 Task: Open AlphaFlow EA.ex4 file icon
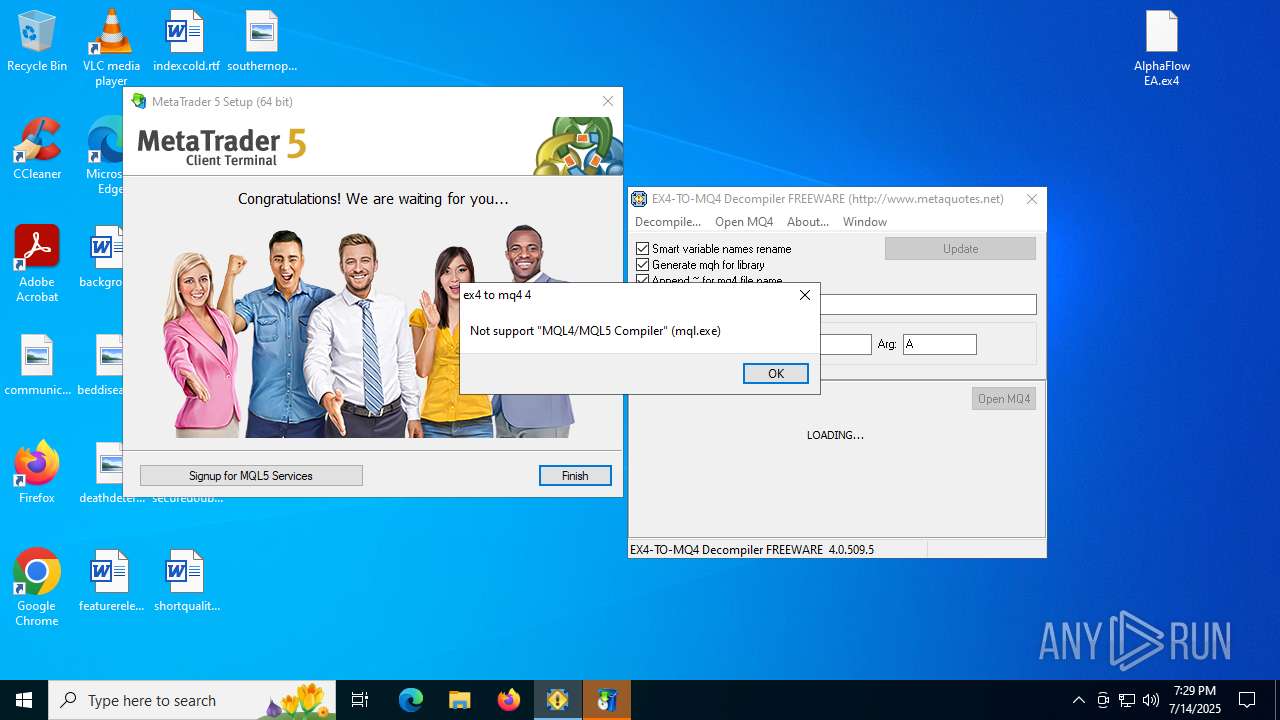pyautogui.click(x=1162, y=48)
